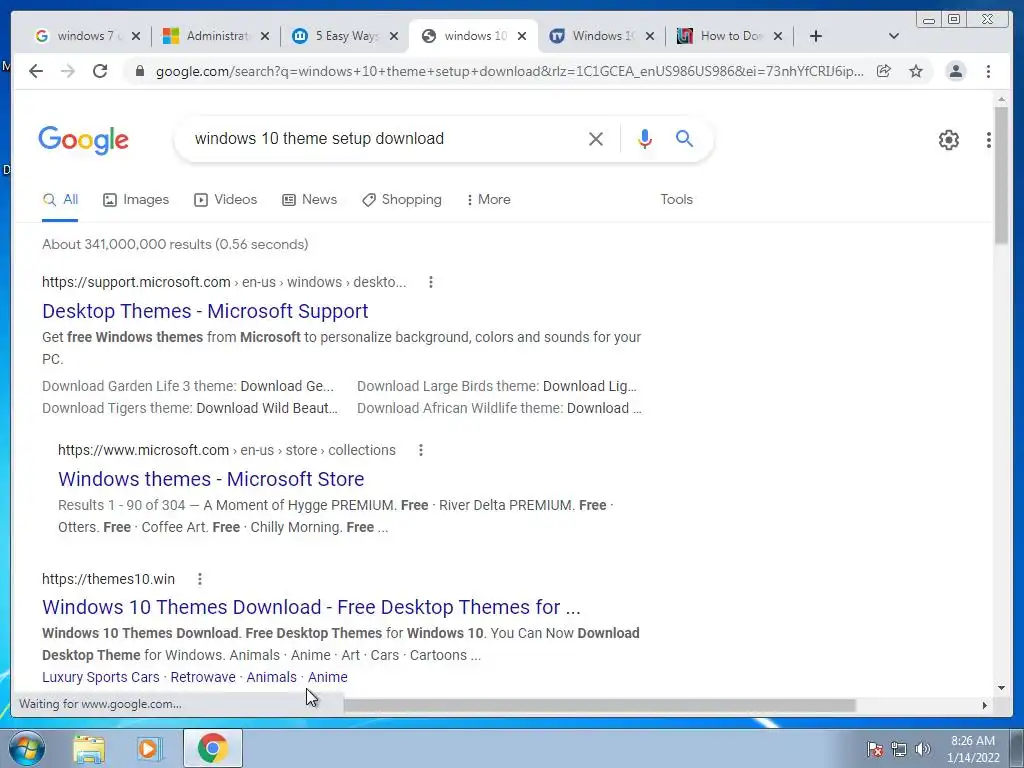This screenshot has height=768, width=1024.
Task: Open the clock showing 8:26 AM
Action: tap(973, 749)
